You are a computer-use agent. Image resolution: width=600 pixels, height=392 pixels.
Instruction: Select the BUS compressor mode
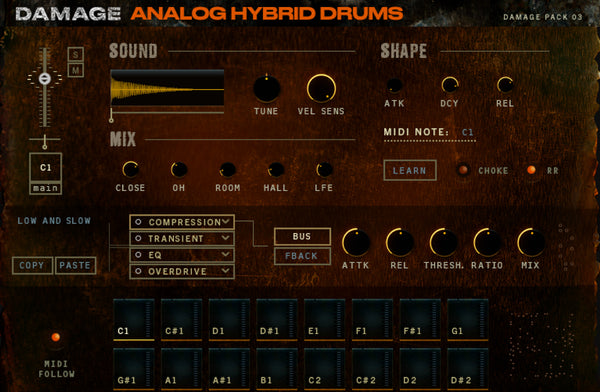[302, 237]
